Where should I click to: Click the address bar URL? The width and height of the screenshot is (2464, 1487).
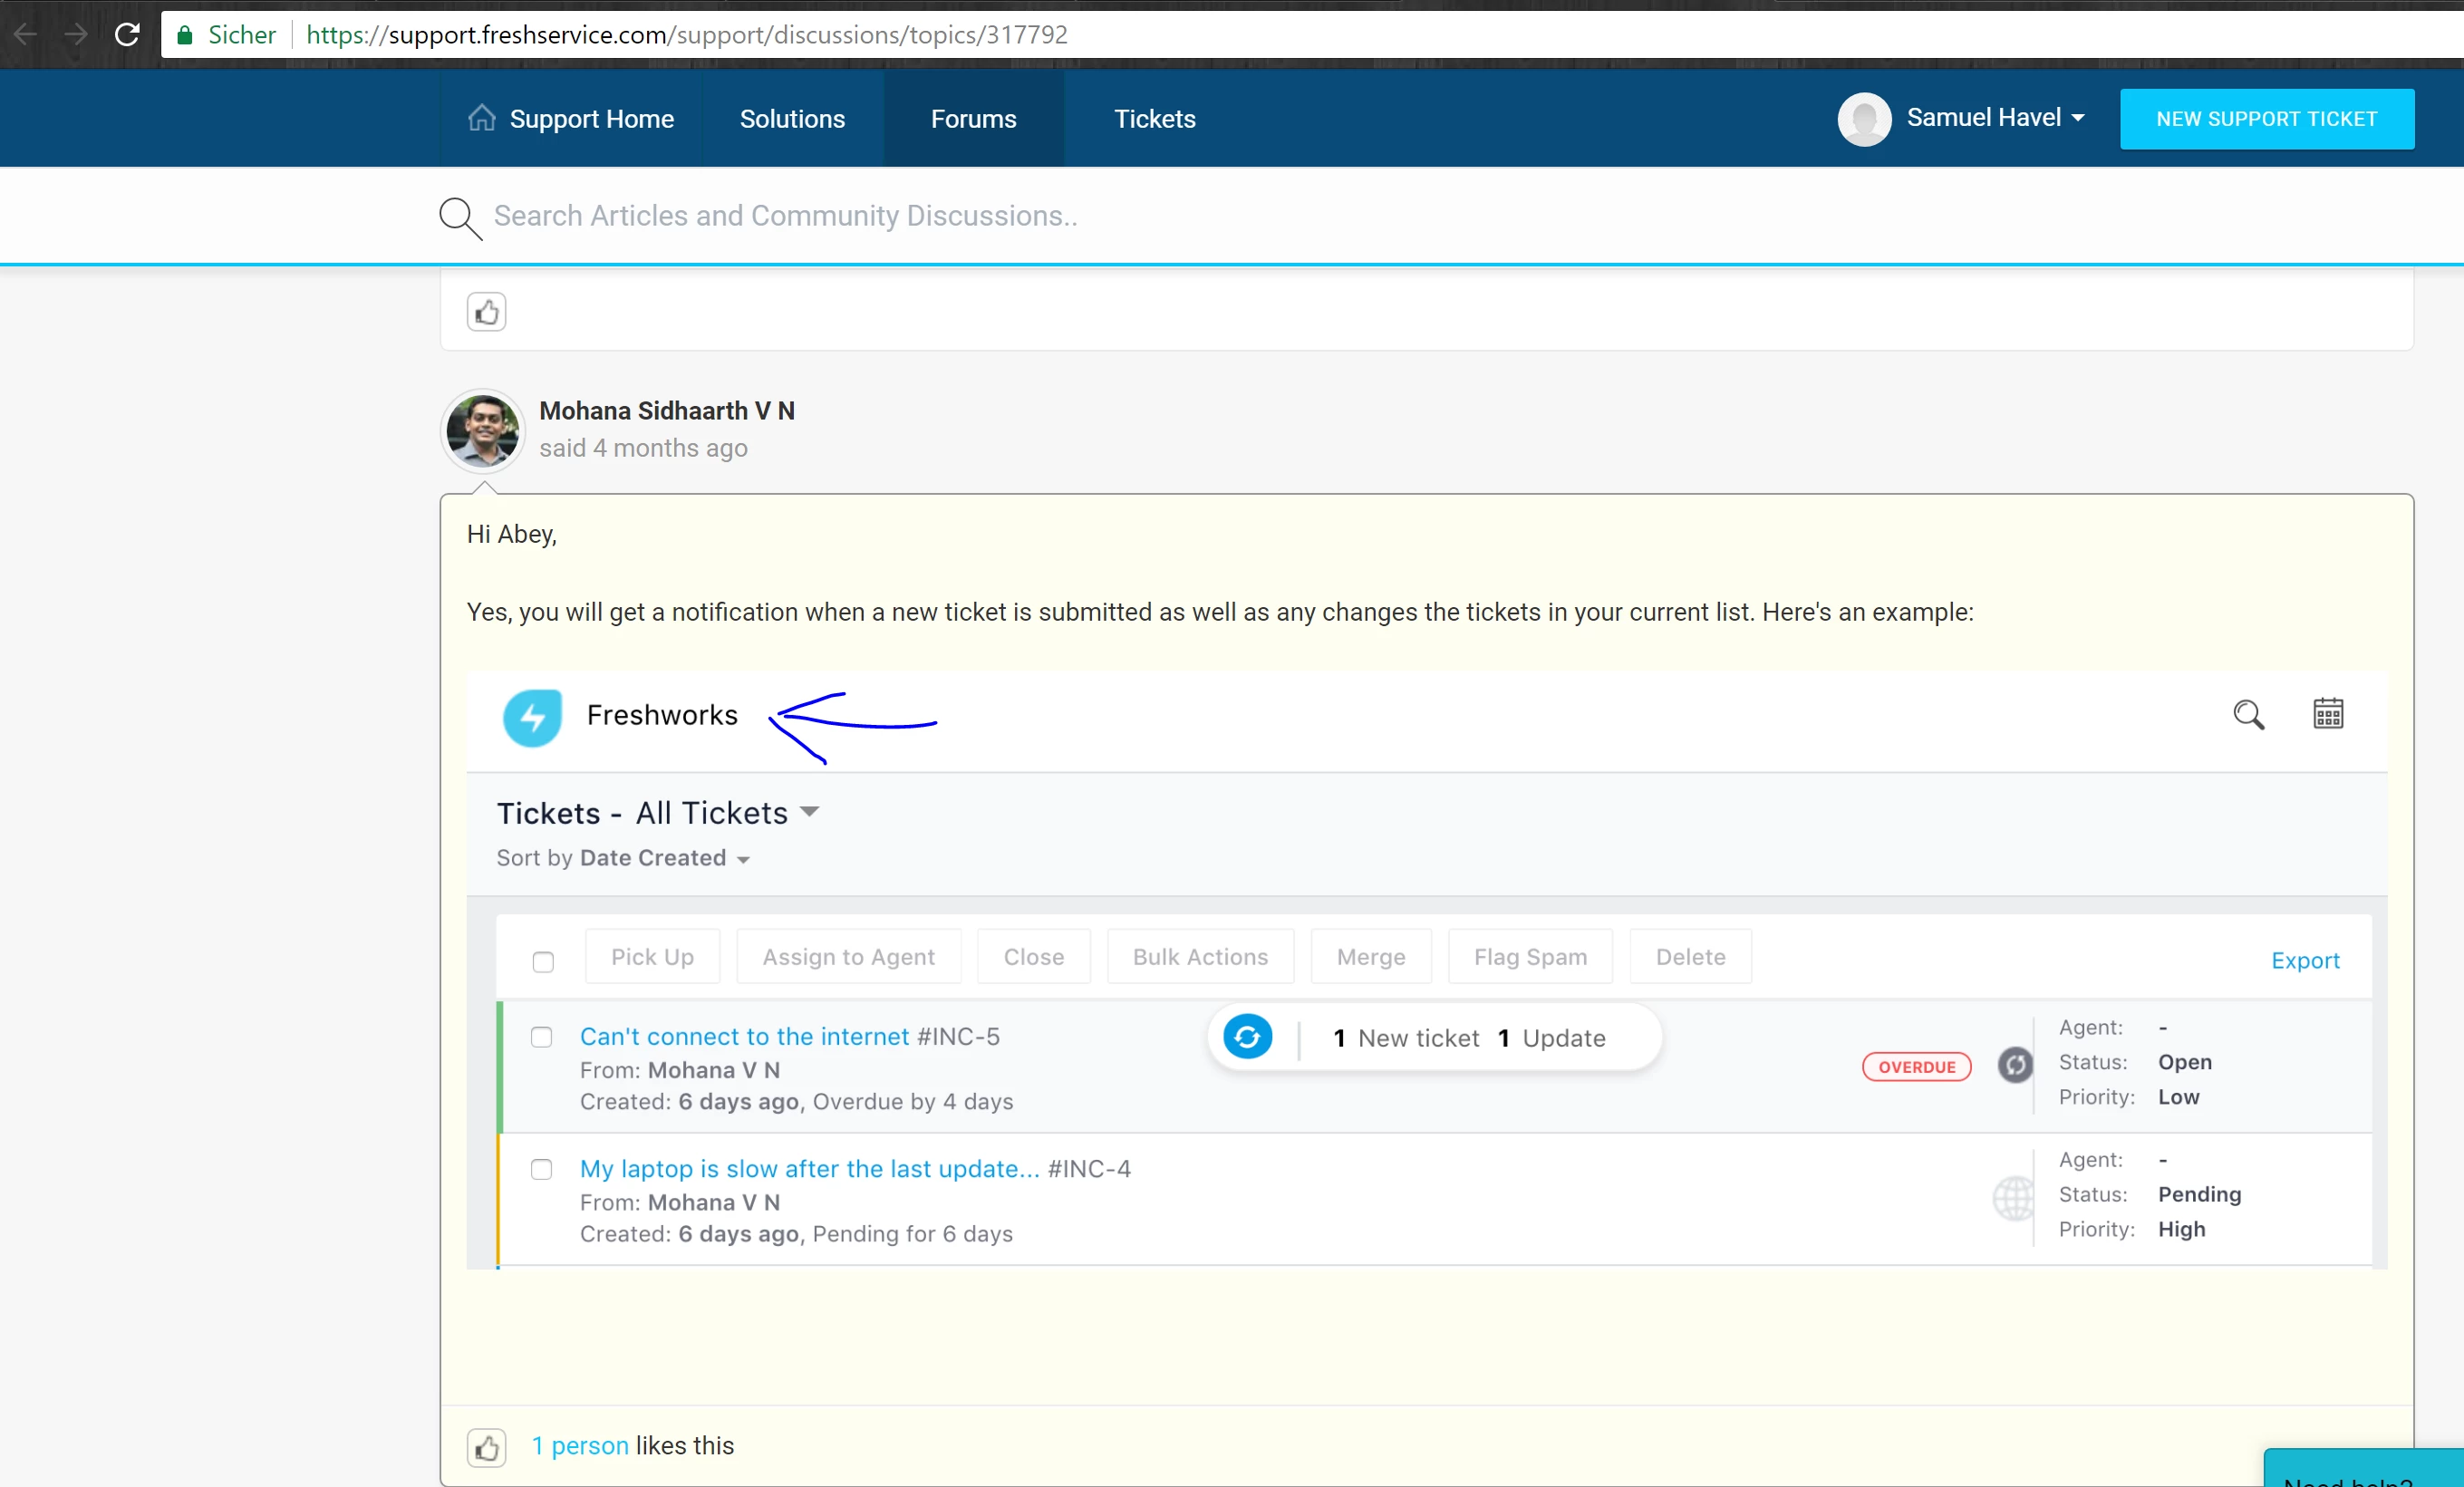(686, 35)
